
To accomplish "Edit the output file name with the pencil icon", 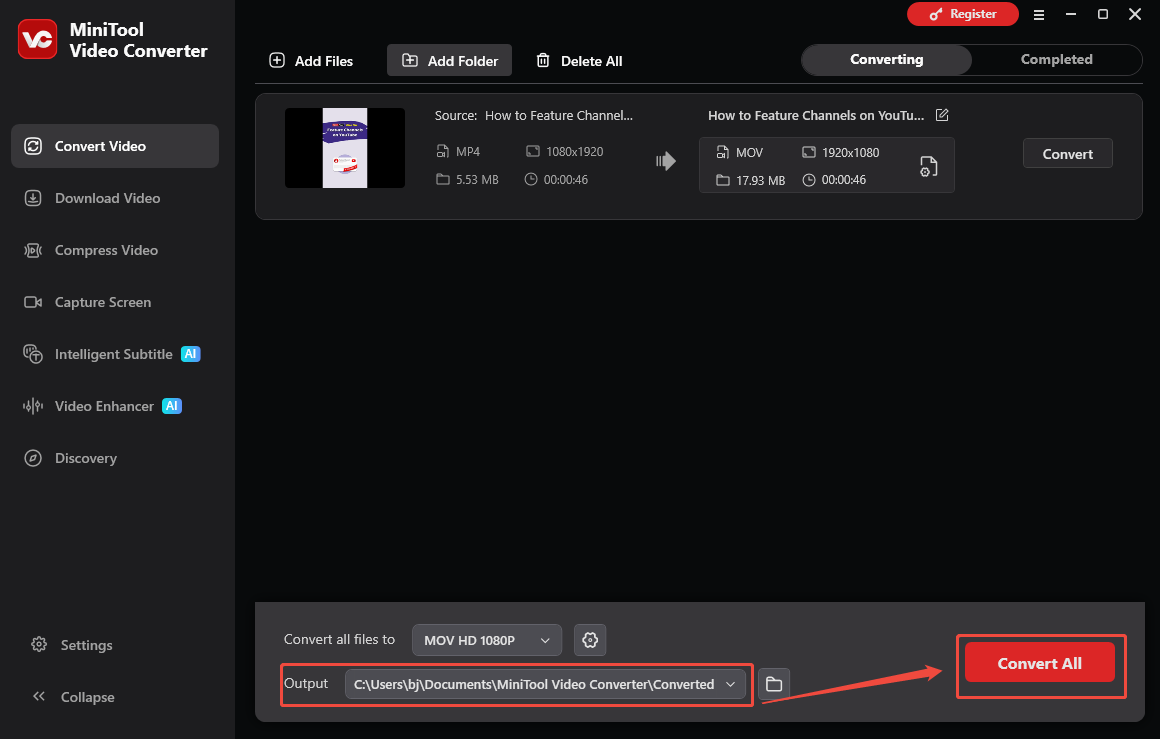I will [x=942, y=115].
